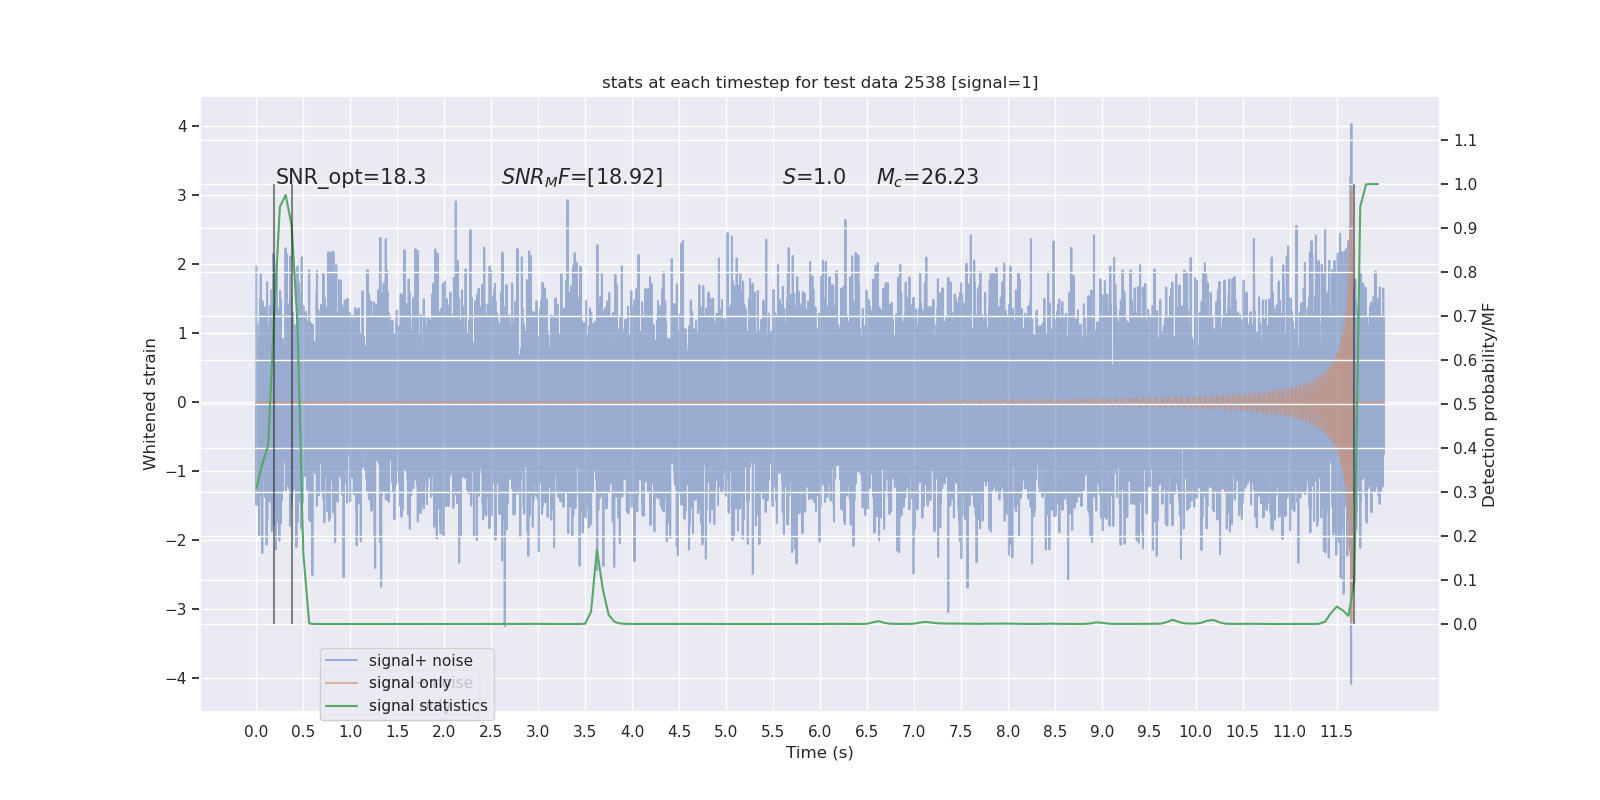Image resolution: width=1600 pixels, height=800 pixels.
Task: Click the 11.5 time axis tick label
Action: click(1337, 731)
